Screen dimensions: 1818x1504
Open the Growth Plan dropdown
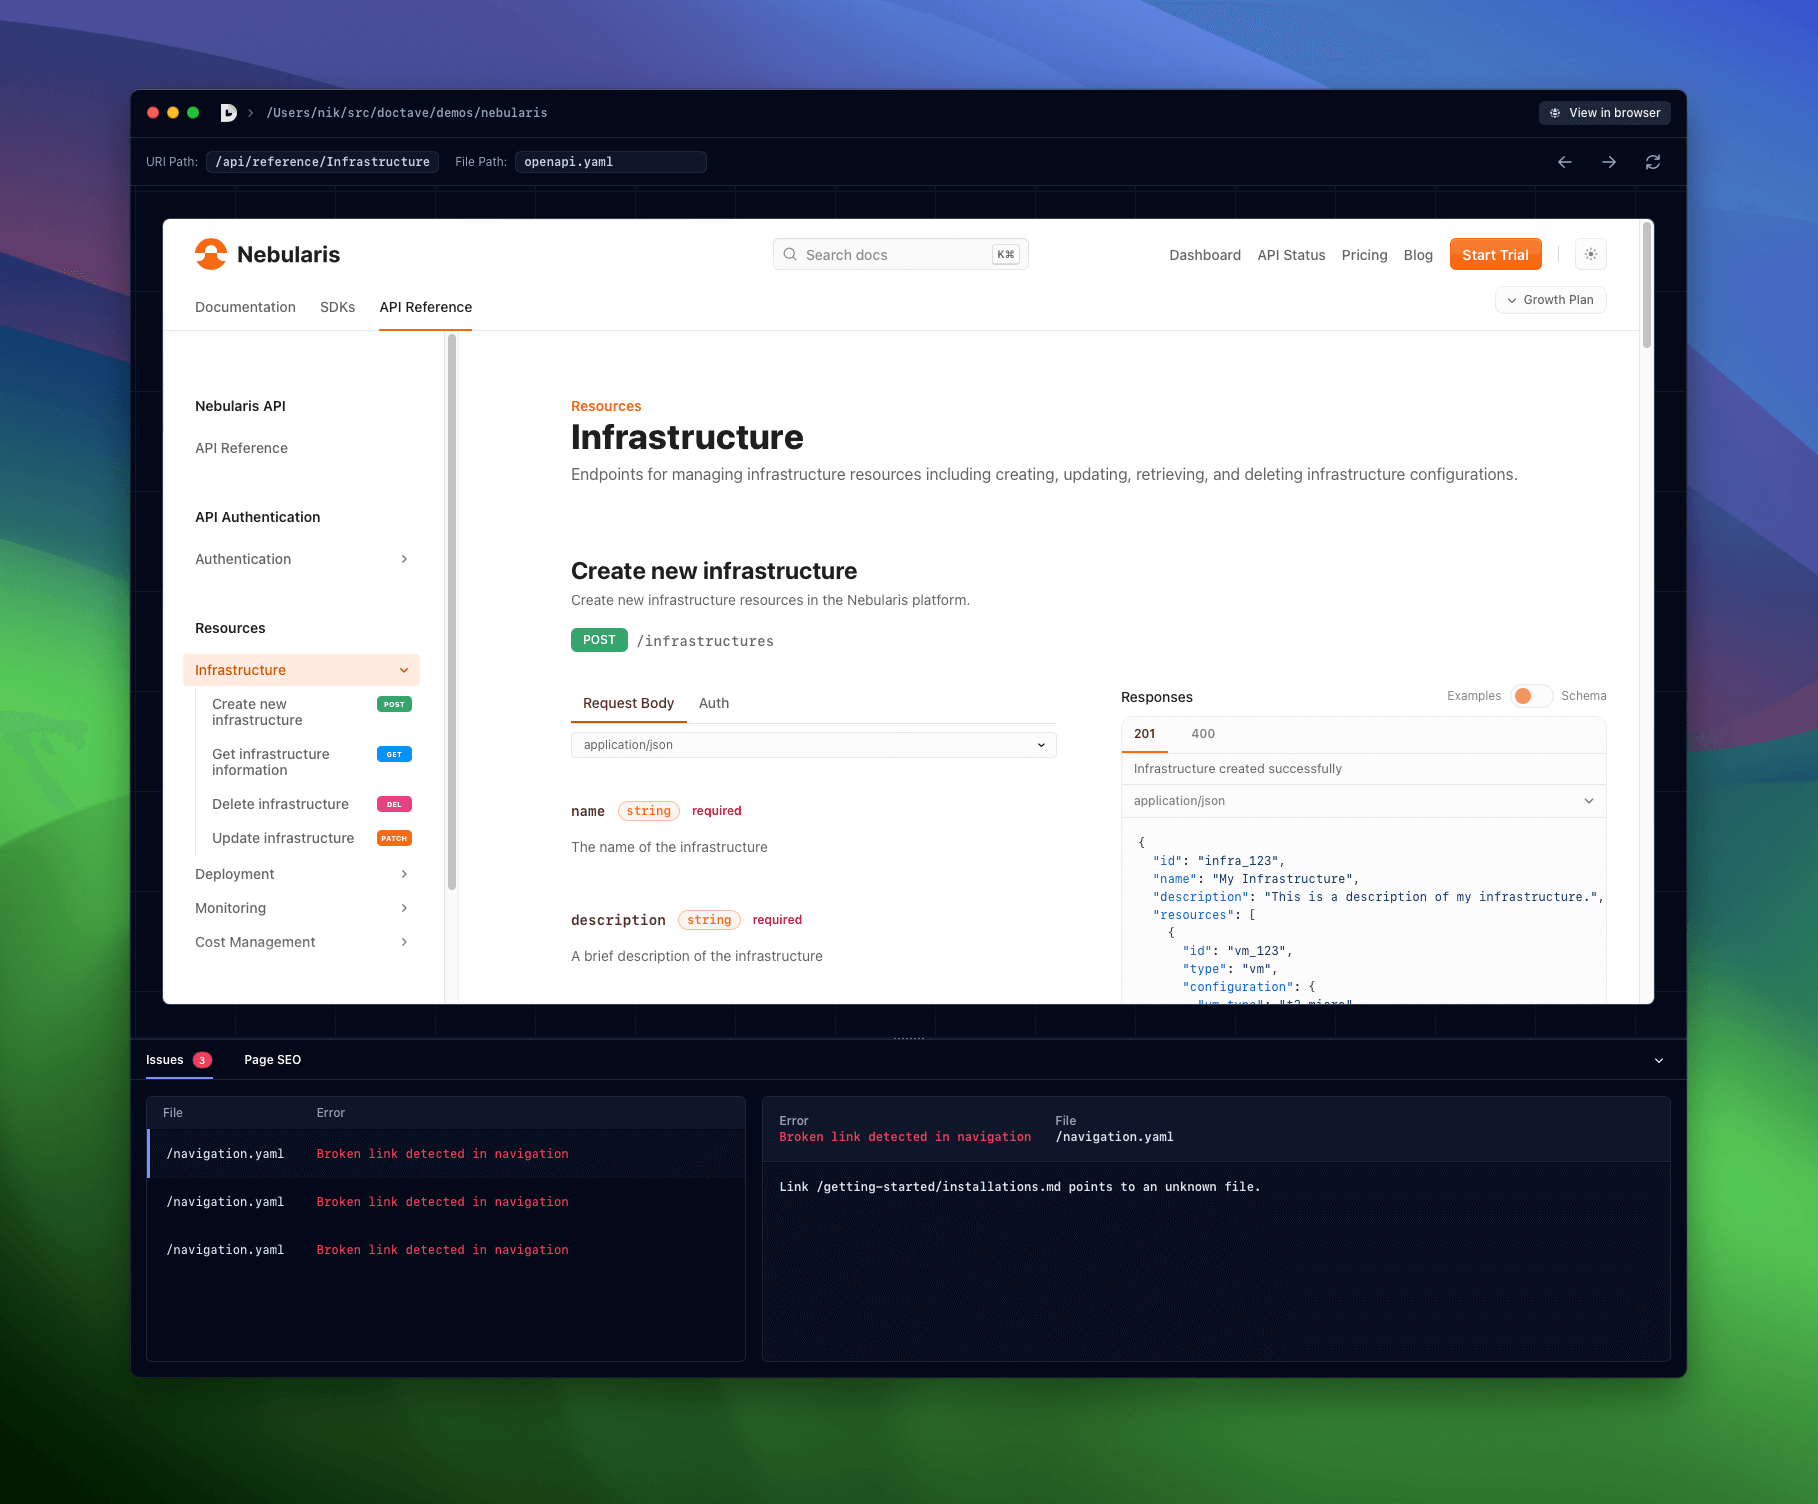pyautogui.click(x=1550, y=299)
